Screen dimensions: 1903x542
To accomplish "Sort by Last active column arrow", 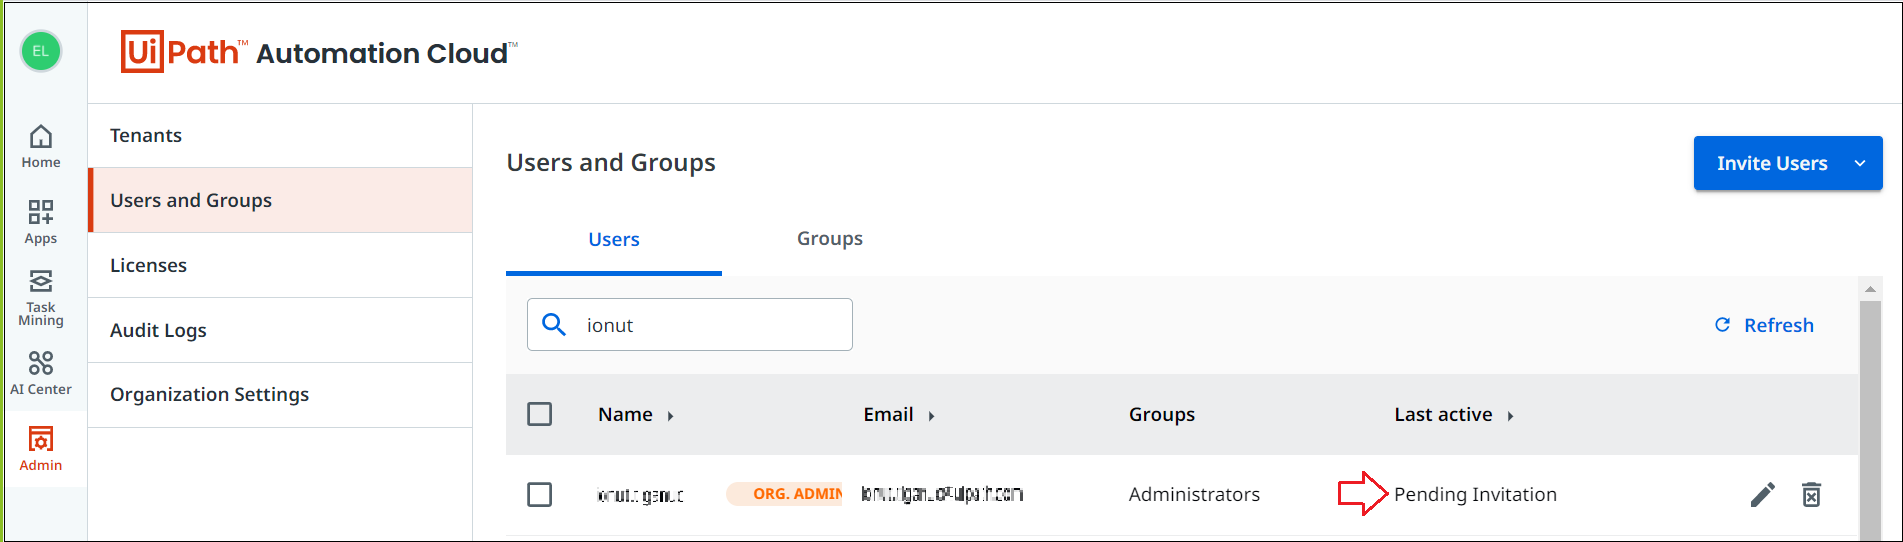I will (x=1510, y=416).
